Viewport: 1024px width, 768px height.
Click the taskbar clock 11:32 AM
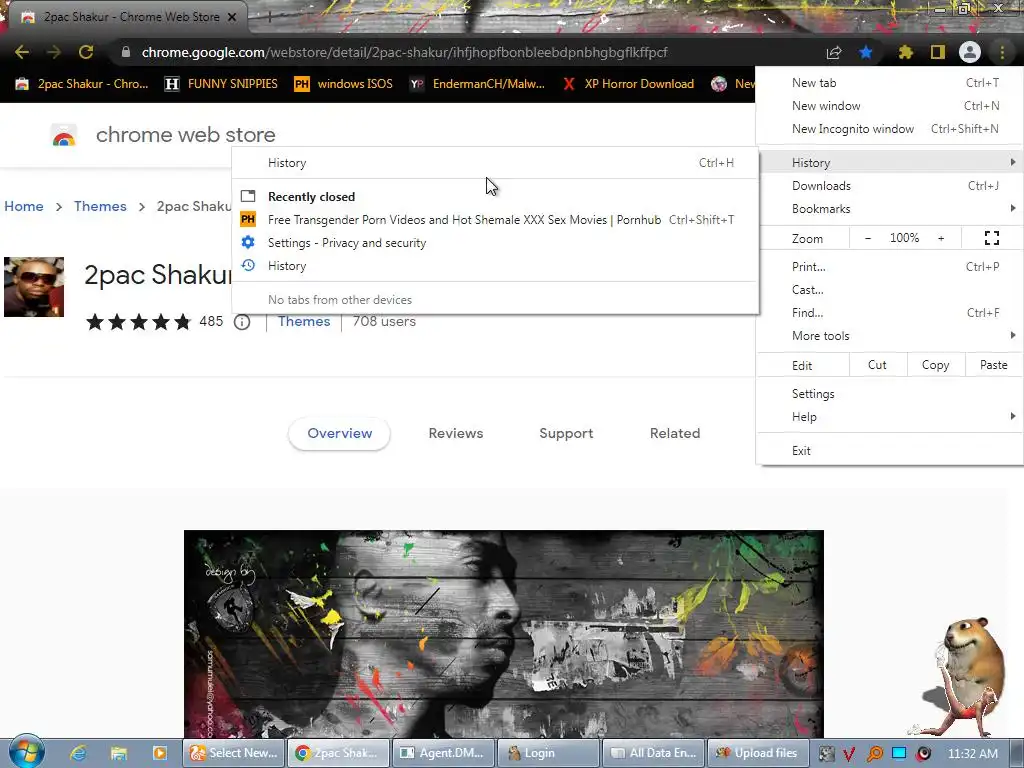point(972,754)
